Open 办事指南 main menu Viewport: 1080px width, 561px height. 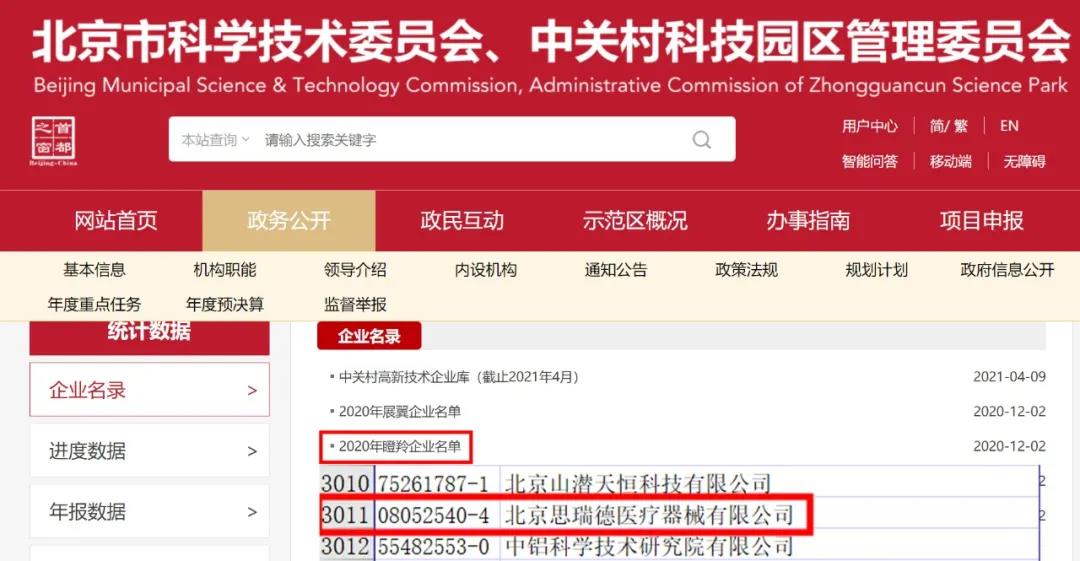[x=808, y=221]
